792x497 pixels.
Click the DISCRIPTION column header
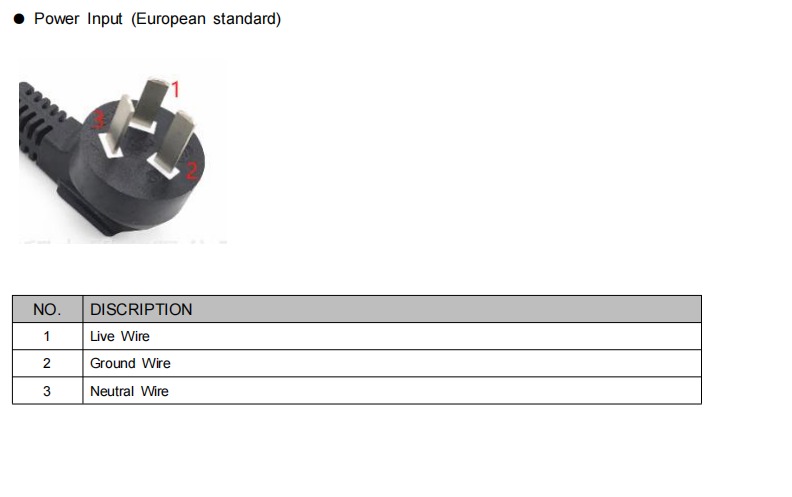tap(392, 309)
